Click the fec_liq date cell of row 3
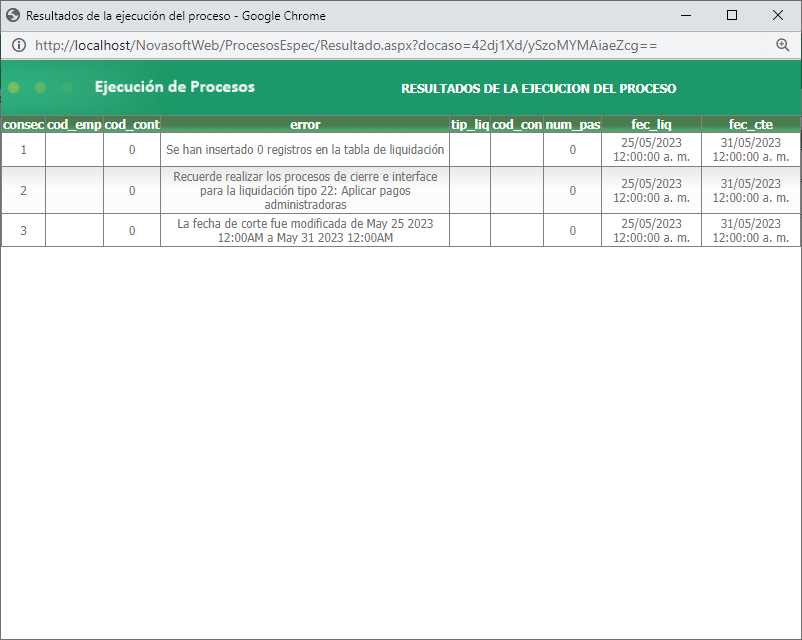 click(x=651, y=229)
